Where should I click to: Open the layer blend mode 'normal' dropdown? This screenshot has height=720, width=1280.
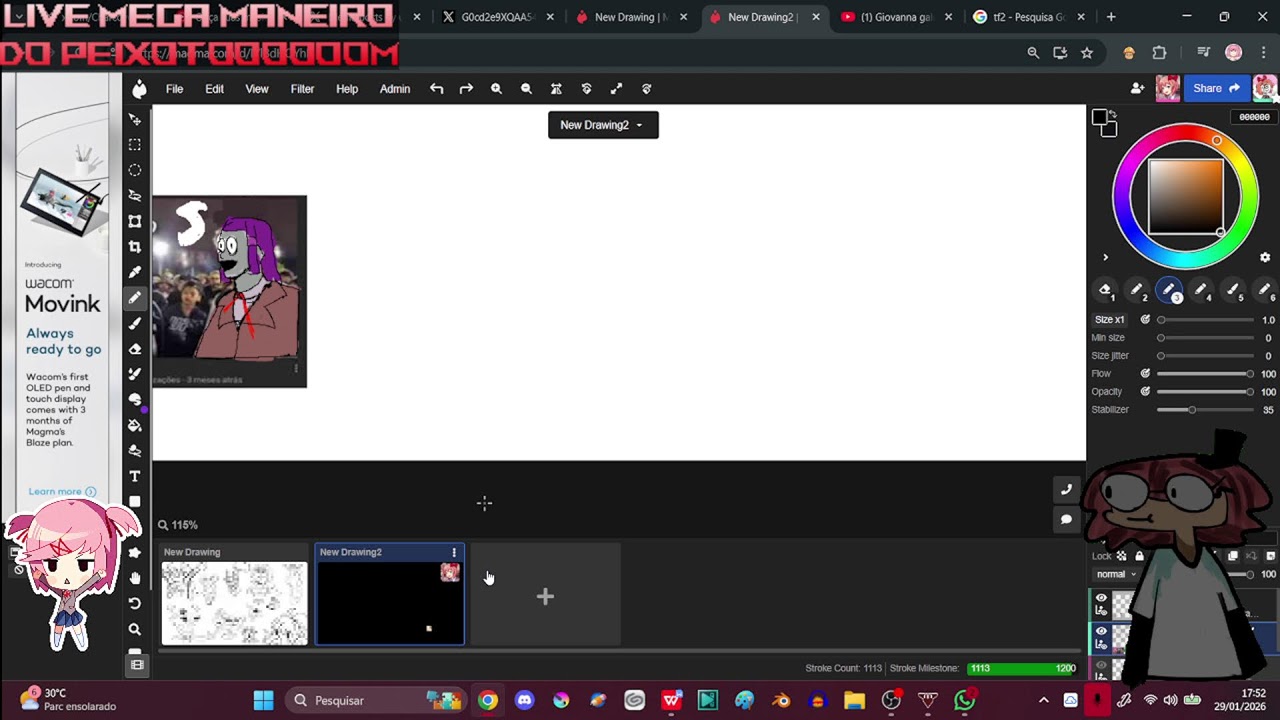pyautogui.click(x=1115, y=574)
